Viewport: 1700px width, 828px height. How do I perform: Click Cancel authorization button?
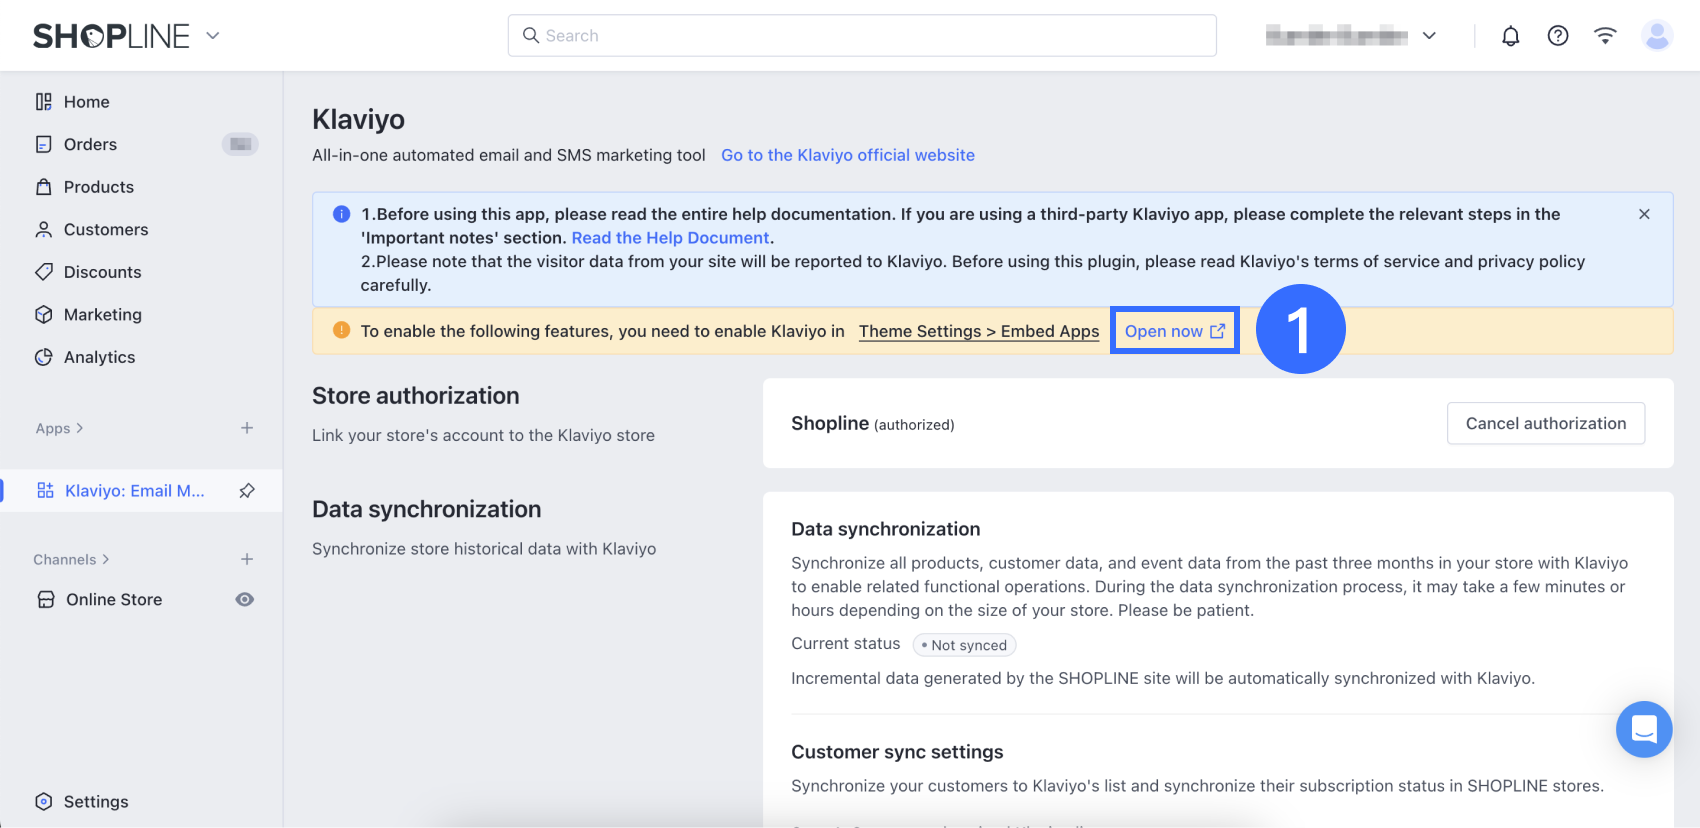click(1545, 424)
